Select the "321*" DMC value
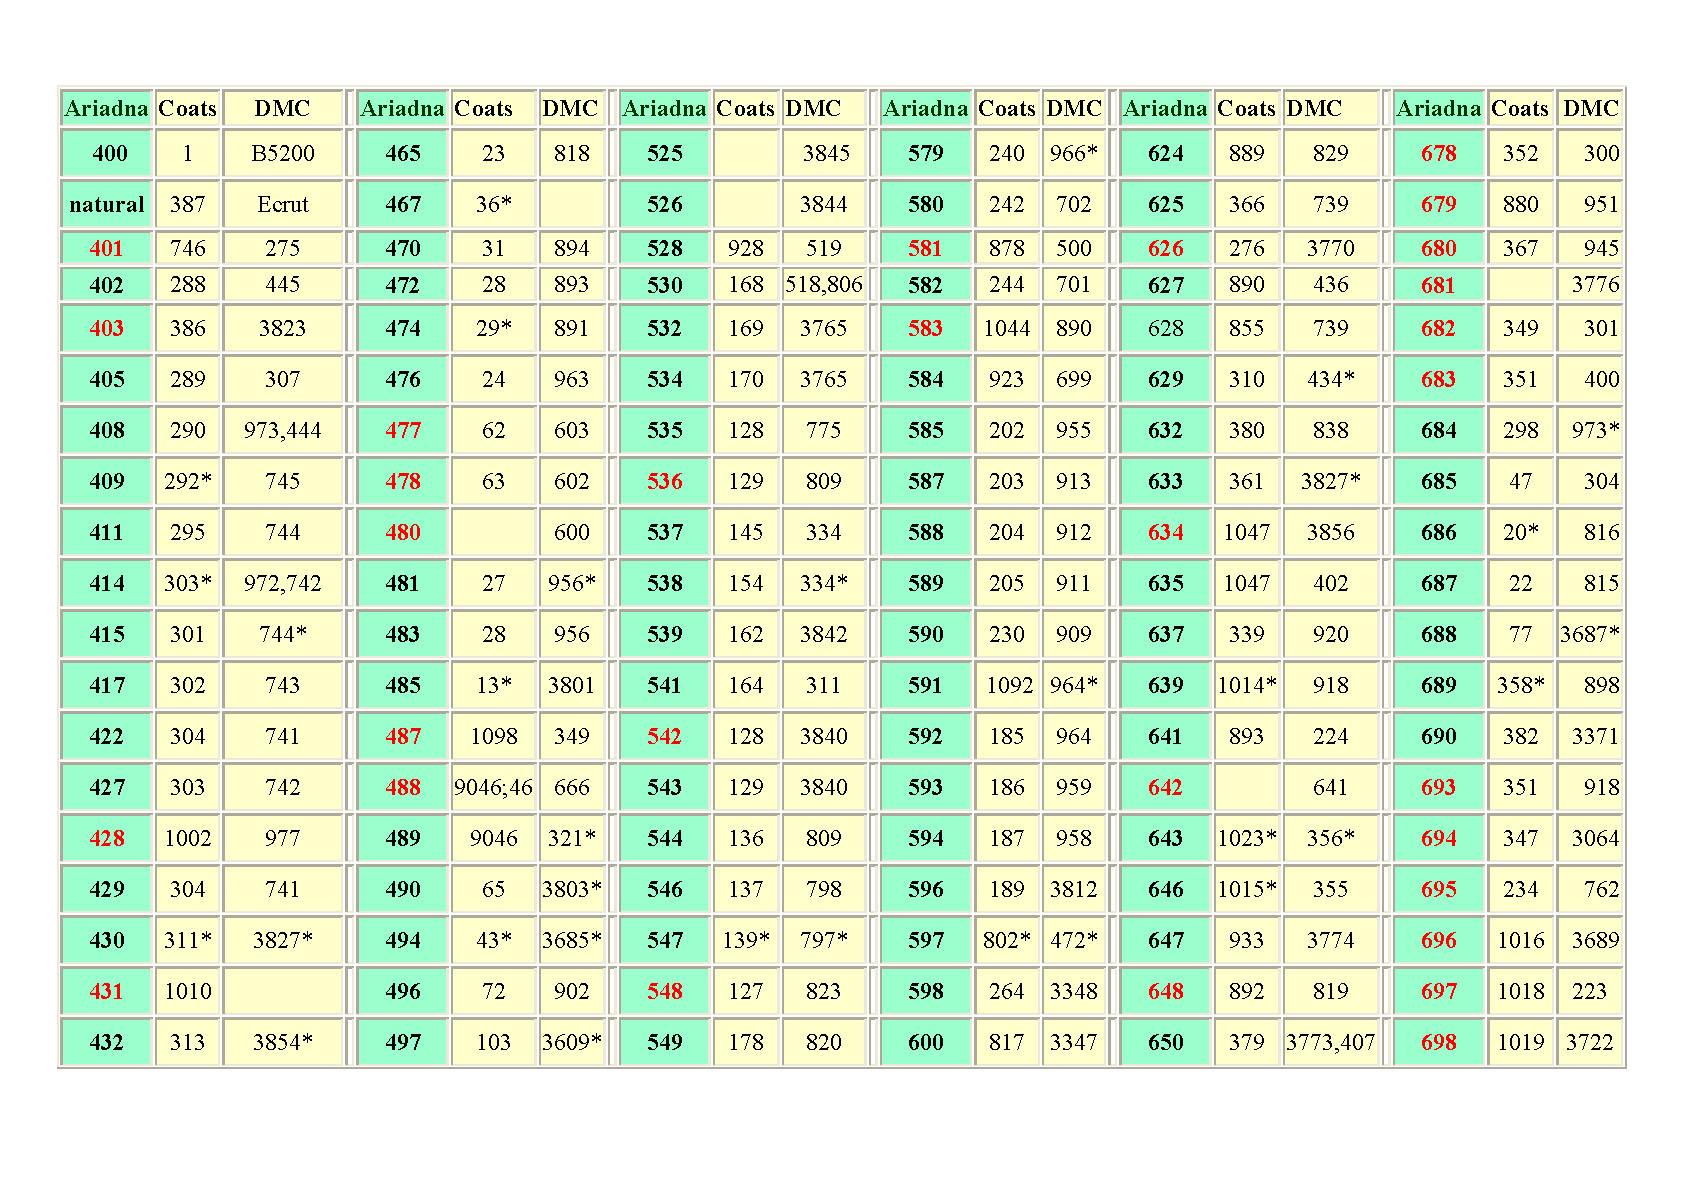 (572, 839)
